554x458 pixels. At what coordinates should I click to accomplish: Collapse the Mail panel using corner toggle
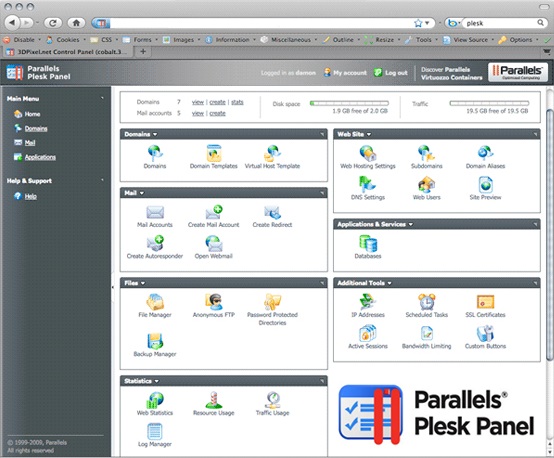click(x=322, y=193)
